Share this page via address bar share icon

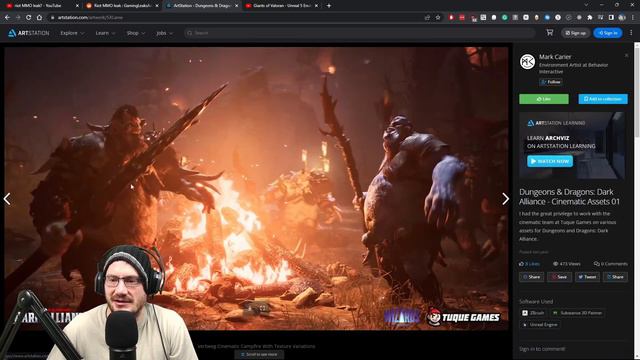click(427, 18)
